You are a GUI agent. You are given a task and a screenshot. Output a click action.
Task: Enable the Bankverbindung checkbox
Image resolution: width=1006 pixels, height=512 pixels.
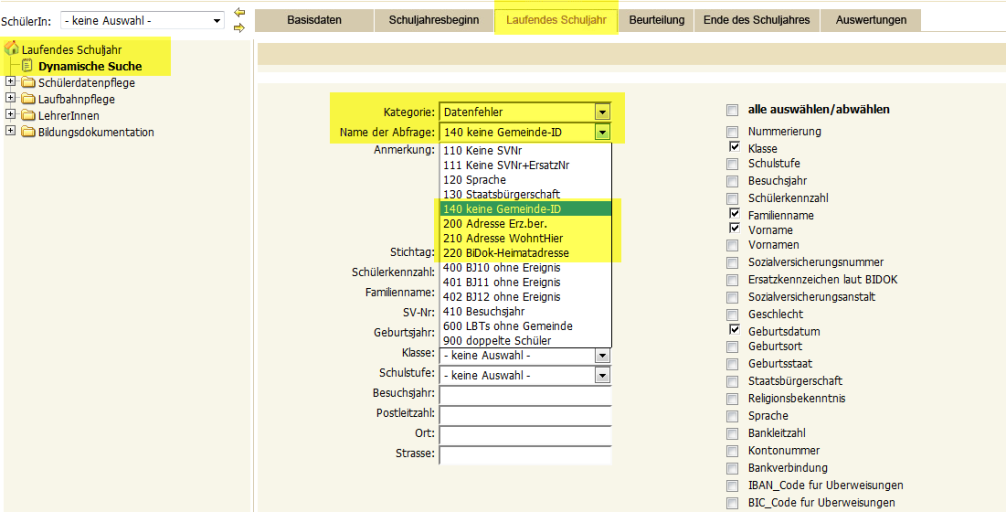732,468
